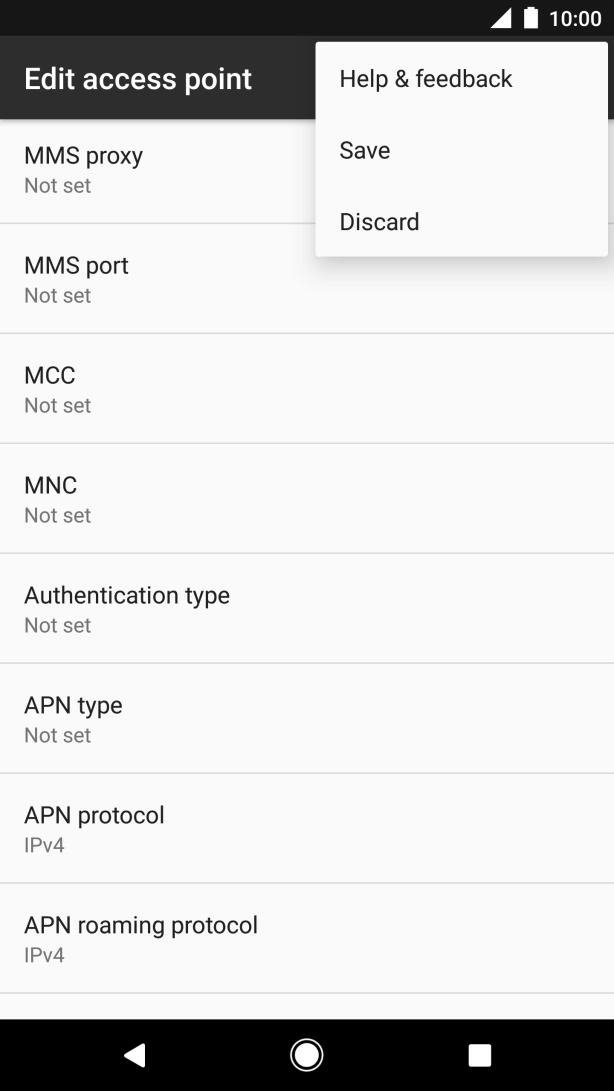This screenshot has height=1091, width=614.
Task: Open the APN type setting
Action: point(307,719)
